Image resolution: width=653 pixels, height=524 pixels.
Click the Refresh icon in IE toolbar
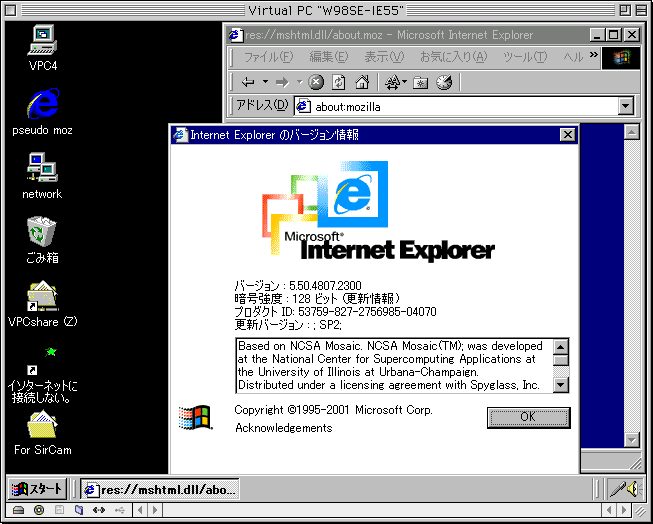pos(339,82)
